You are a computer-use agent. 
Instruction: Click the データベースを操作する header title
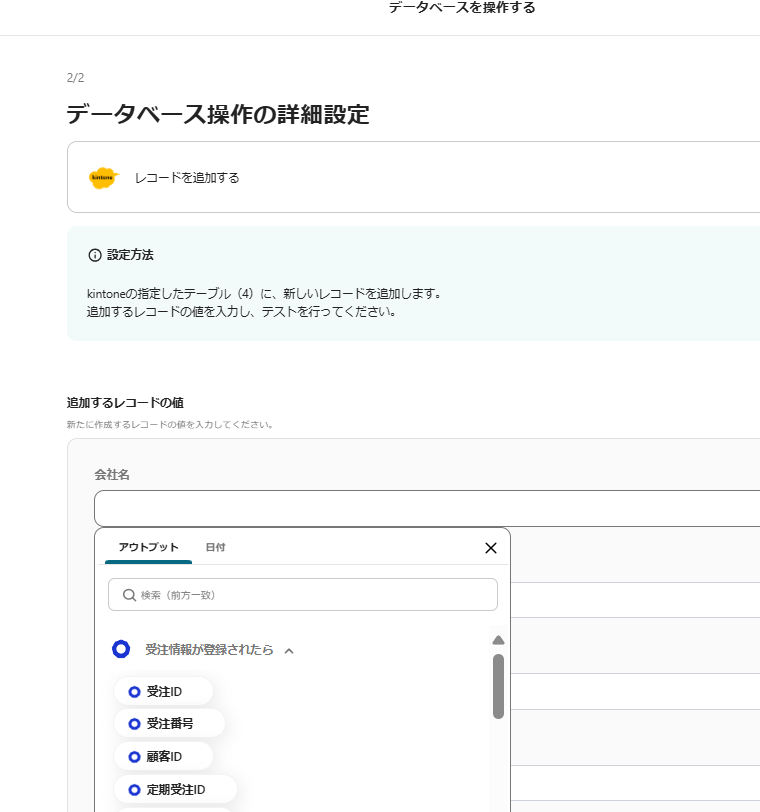pos(462,8)
